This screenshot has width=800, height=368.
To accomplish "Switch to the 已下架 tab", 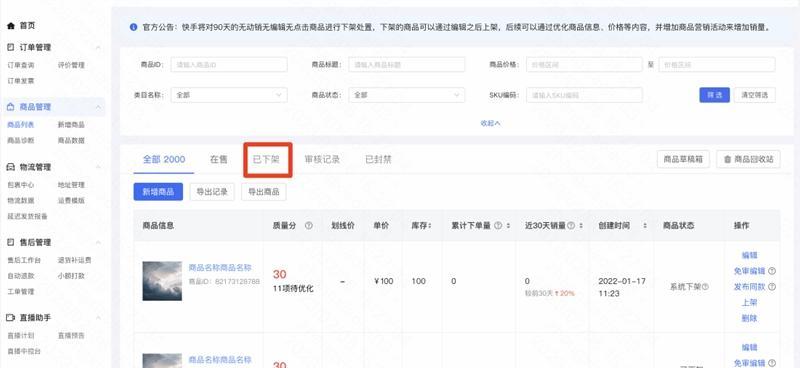I will pos(266,159).
